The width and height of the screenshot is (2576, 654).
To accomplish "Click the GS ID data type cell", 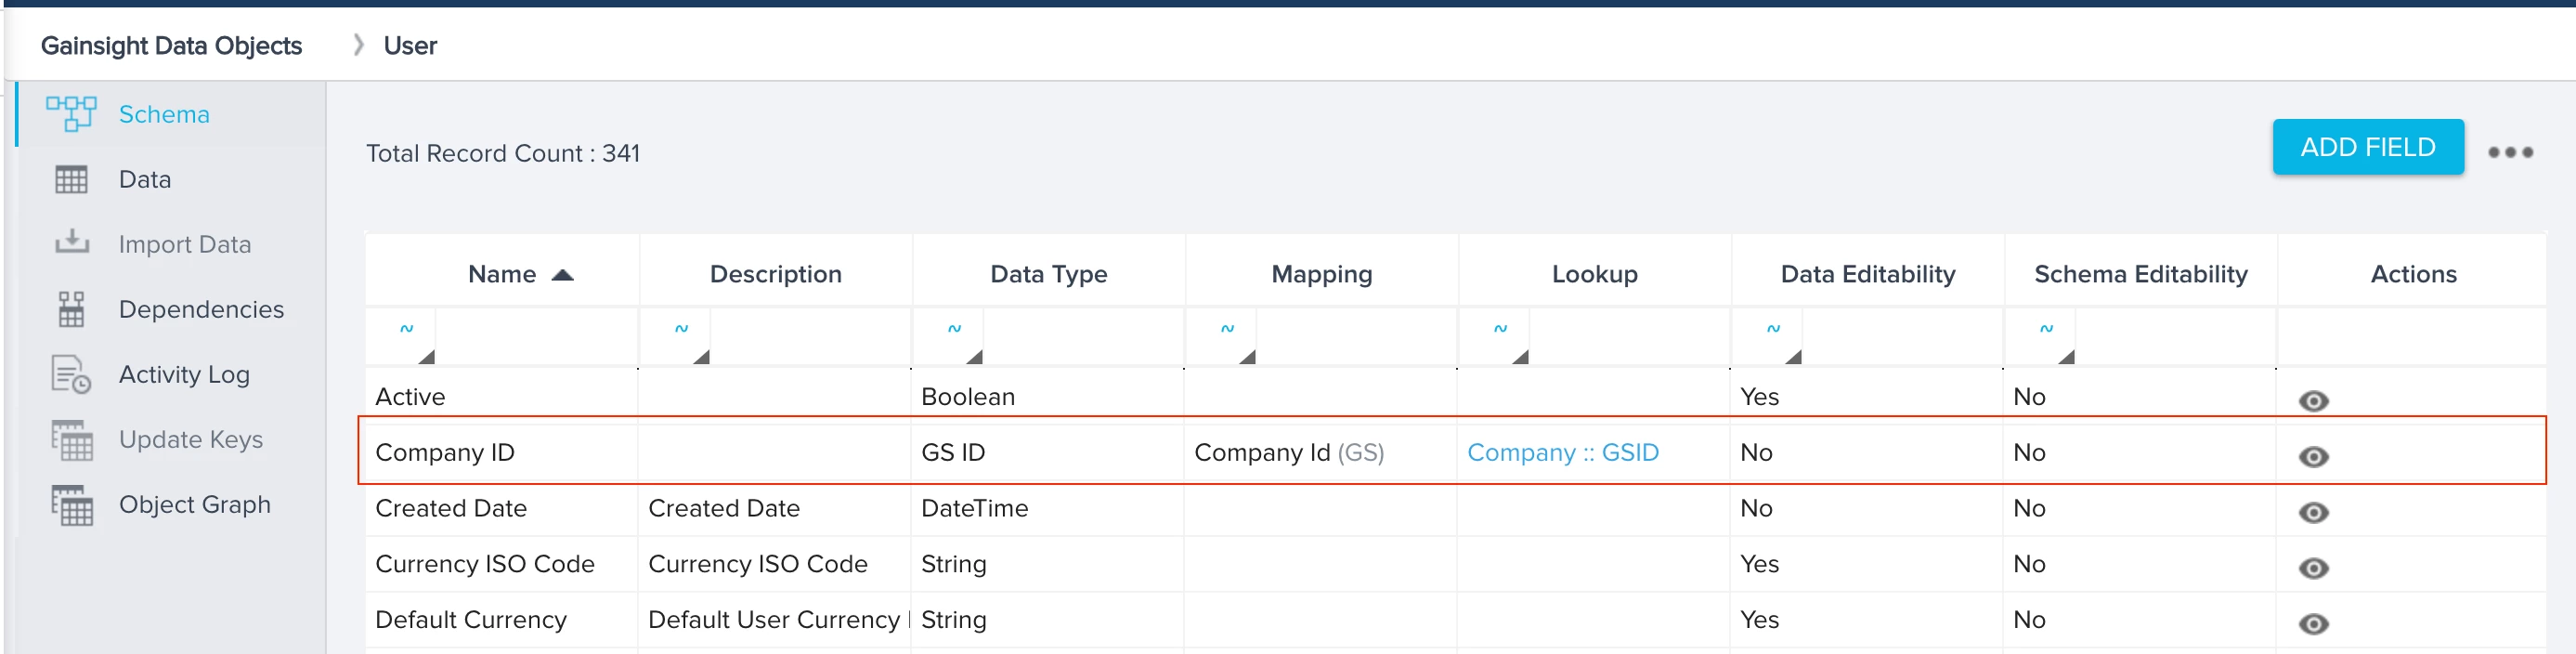I will 1048,453.
